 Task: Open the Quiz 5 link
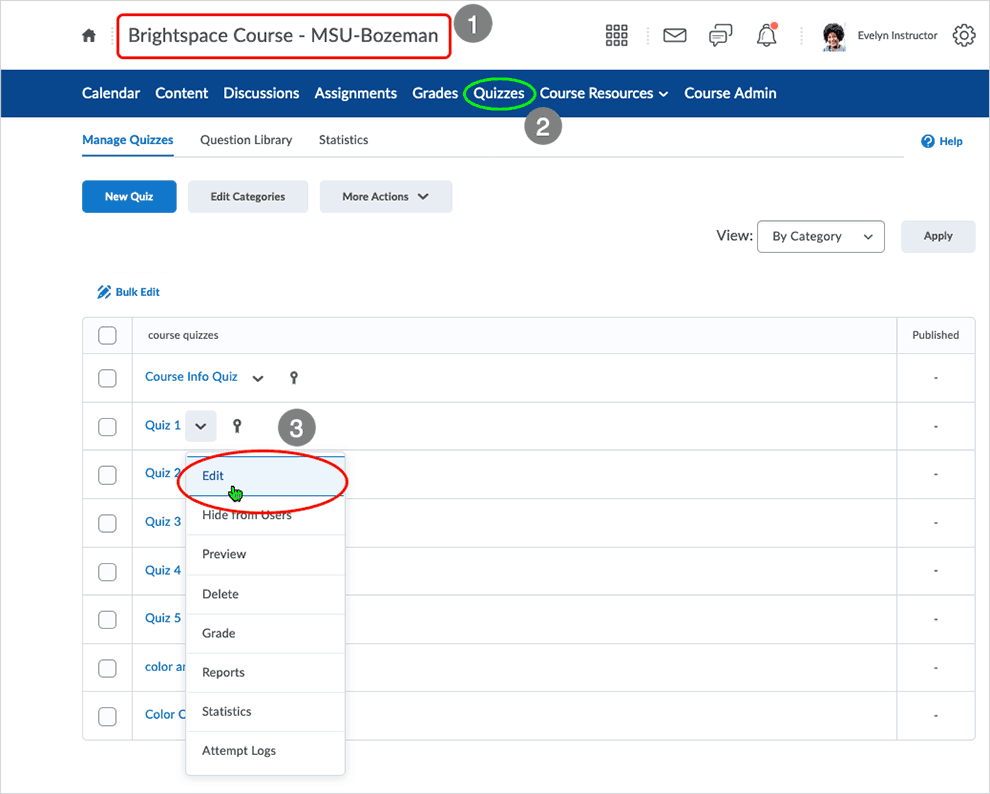[163, 619]
